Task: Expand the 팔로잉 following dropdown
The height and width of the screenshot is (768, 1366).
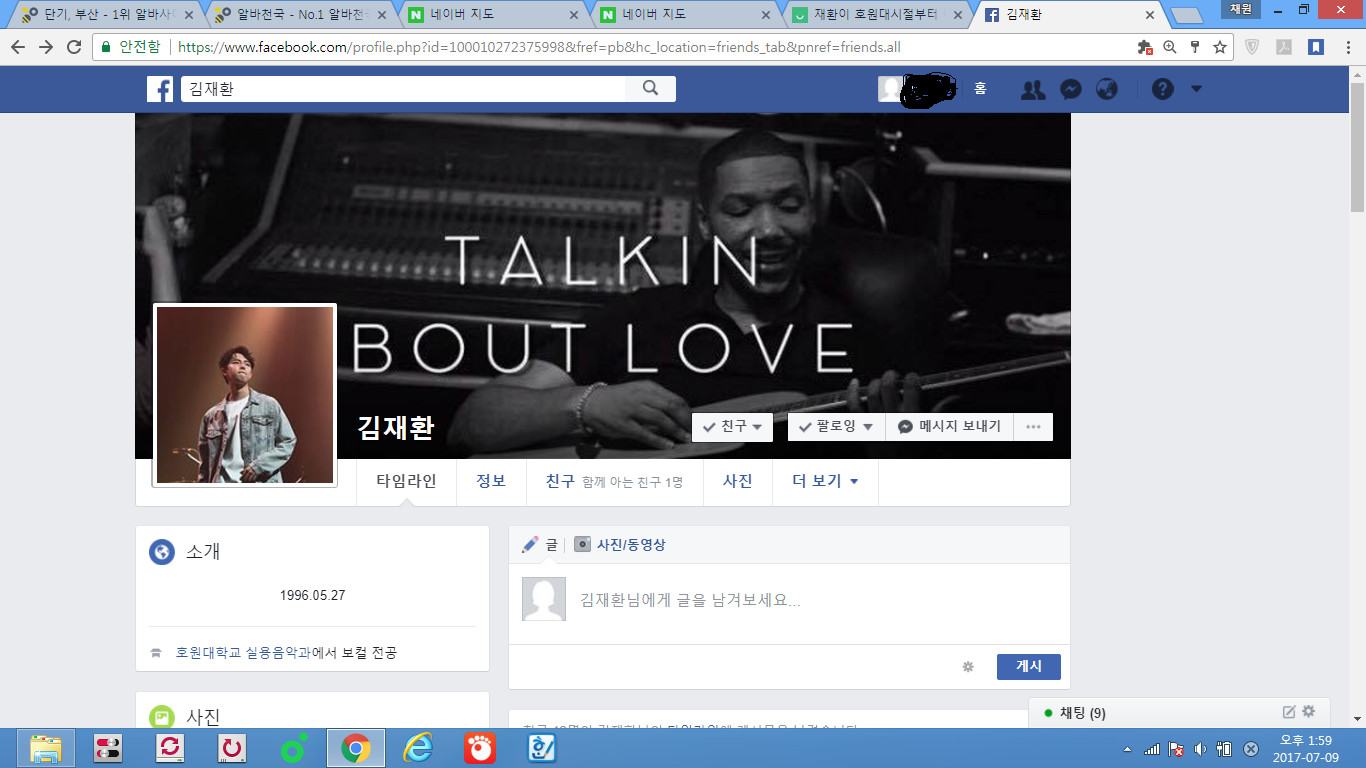Action: coord(836,427)
